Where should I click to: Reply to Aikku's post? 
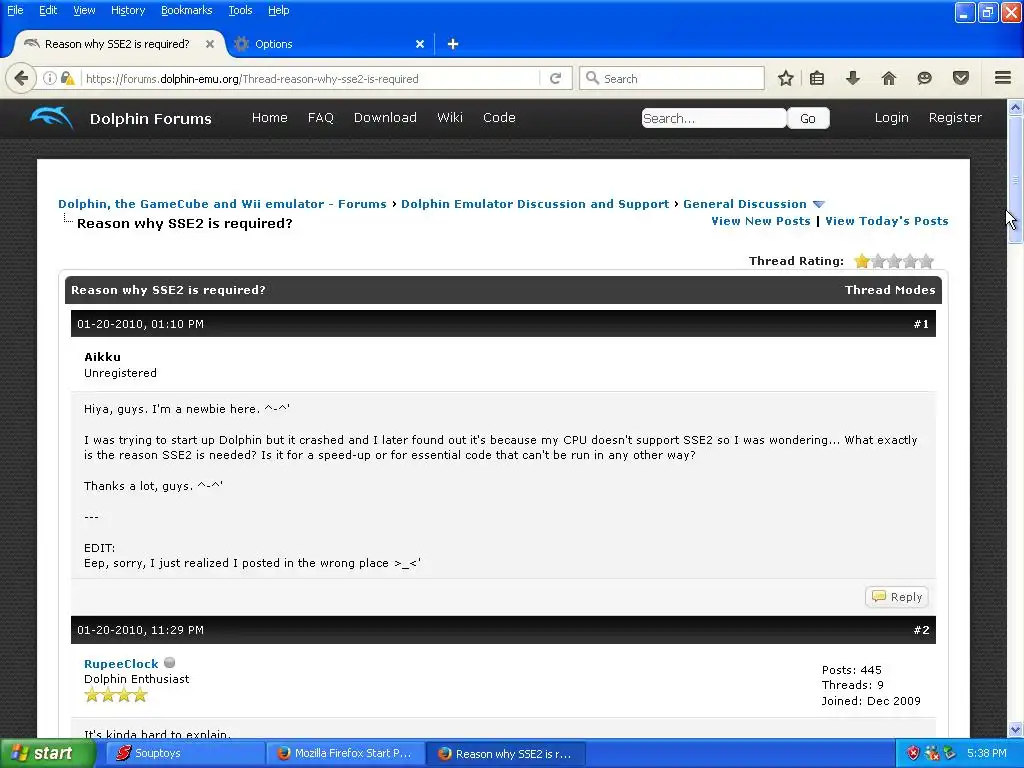(x=897, y=597)
